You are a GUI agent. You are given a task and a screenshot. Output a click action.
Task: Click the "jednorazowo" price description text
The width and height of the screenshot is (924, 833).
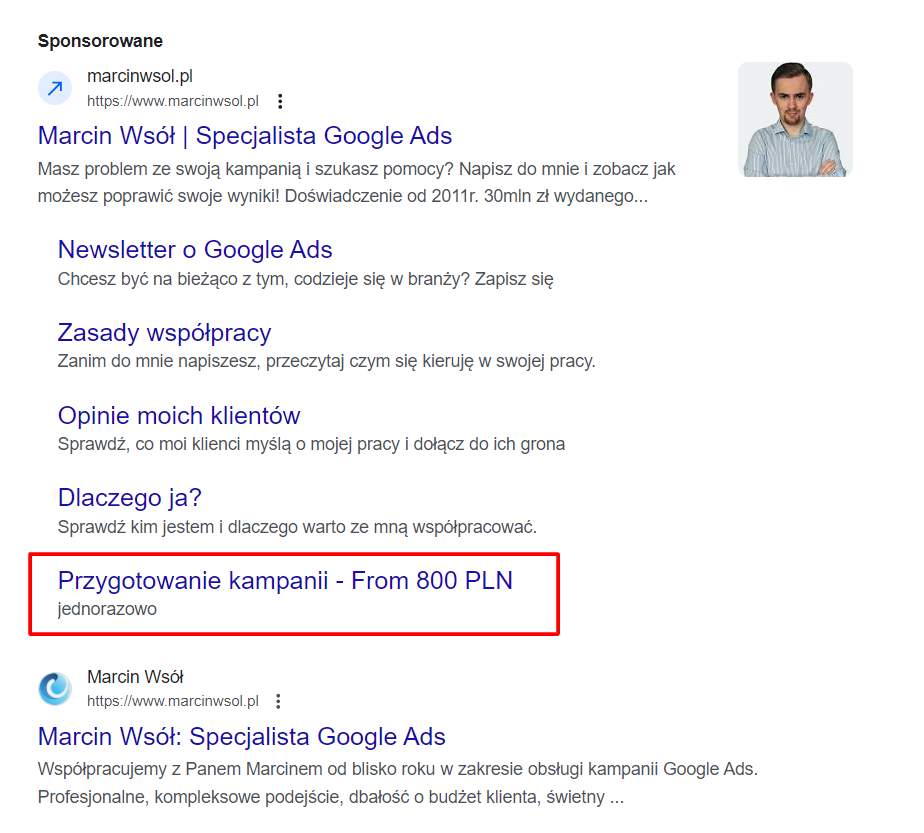[x=107, y=608]
